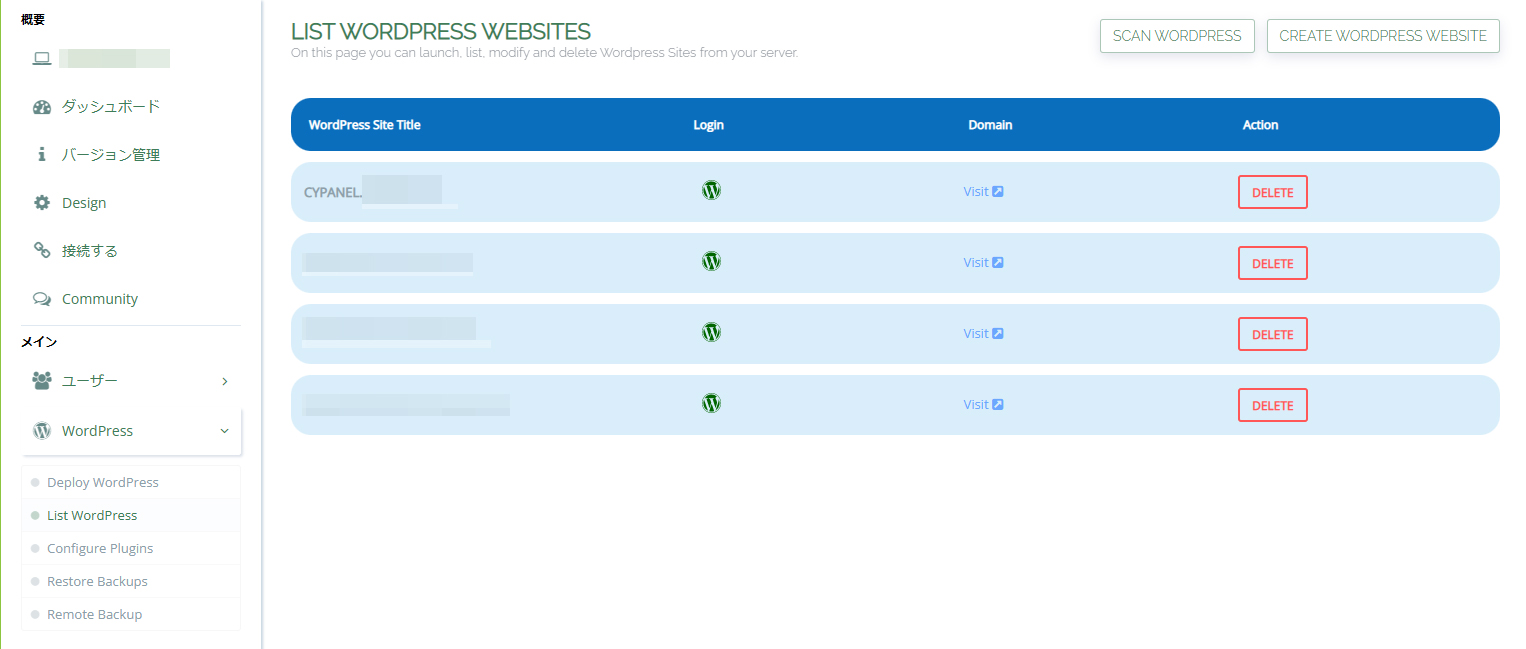Delete the CYPANEL WordPress site

coord(1272,192)
